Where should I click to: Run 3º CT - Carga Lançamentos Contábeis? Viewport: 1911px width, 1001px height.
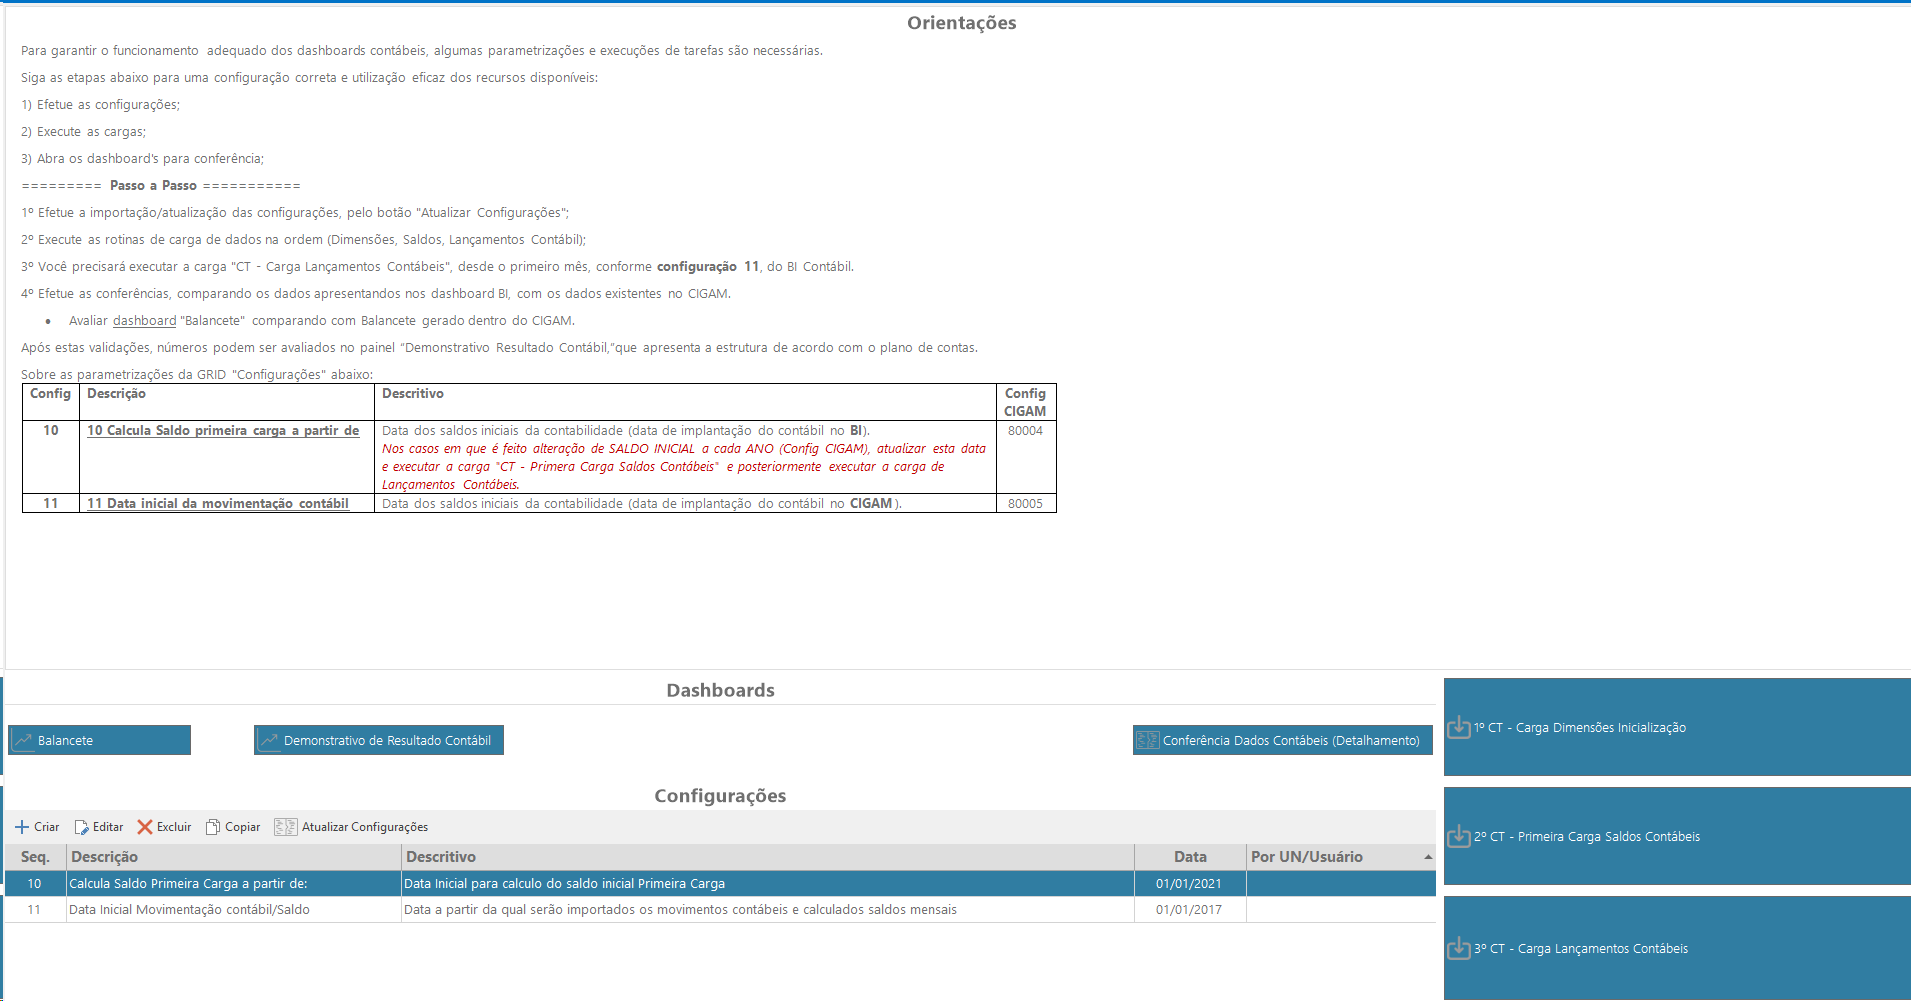(x=1677, y=948)
